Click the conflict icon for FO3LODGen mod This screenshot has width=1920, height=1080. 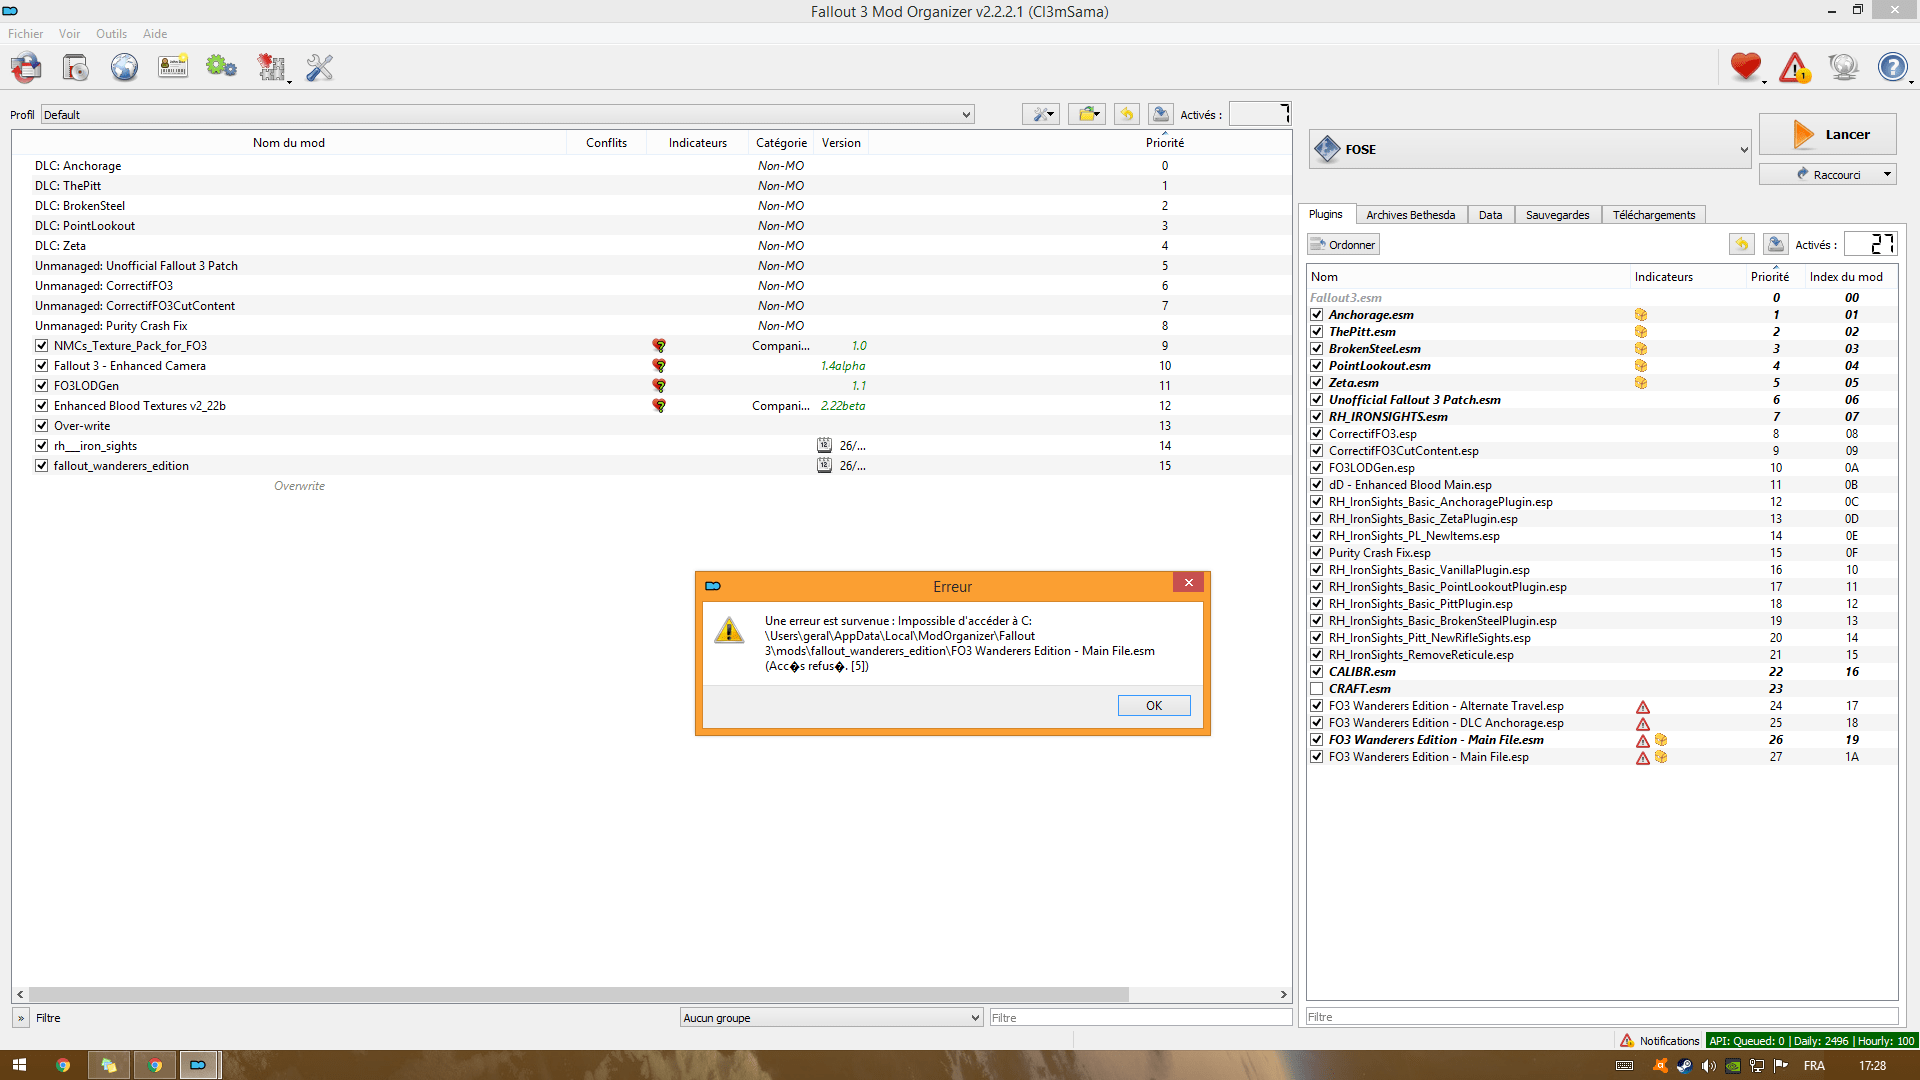coord(659,386)
